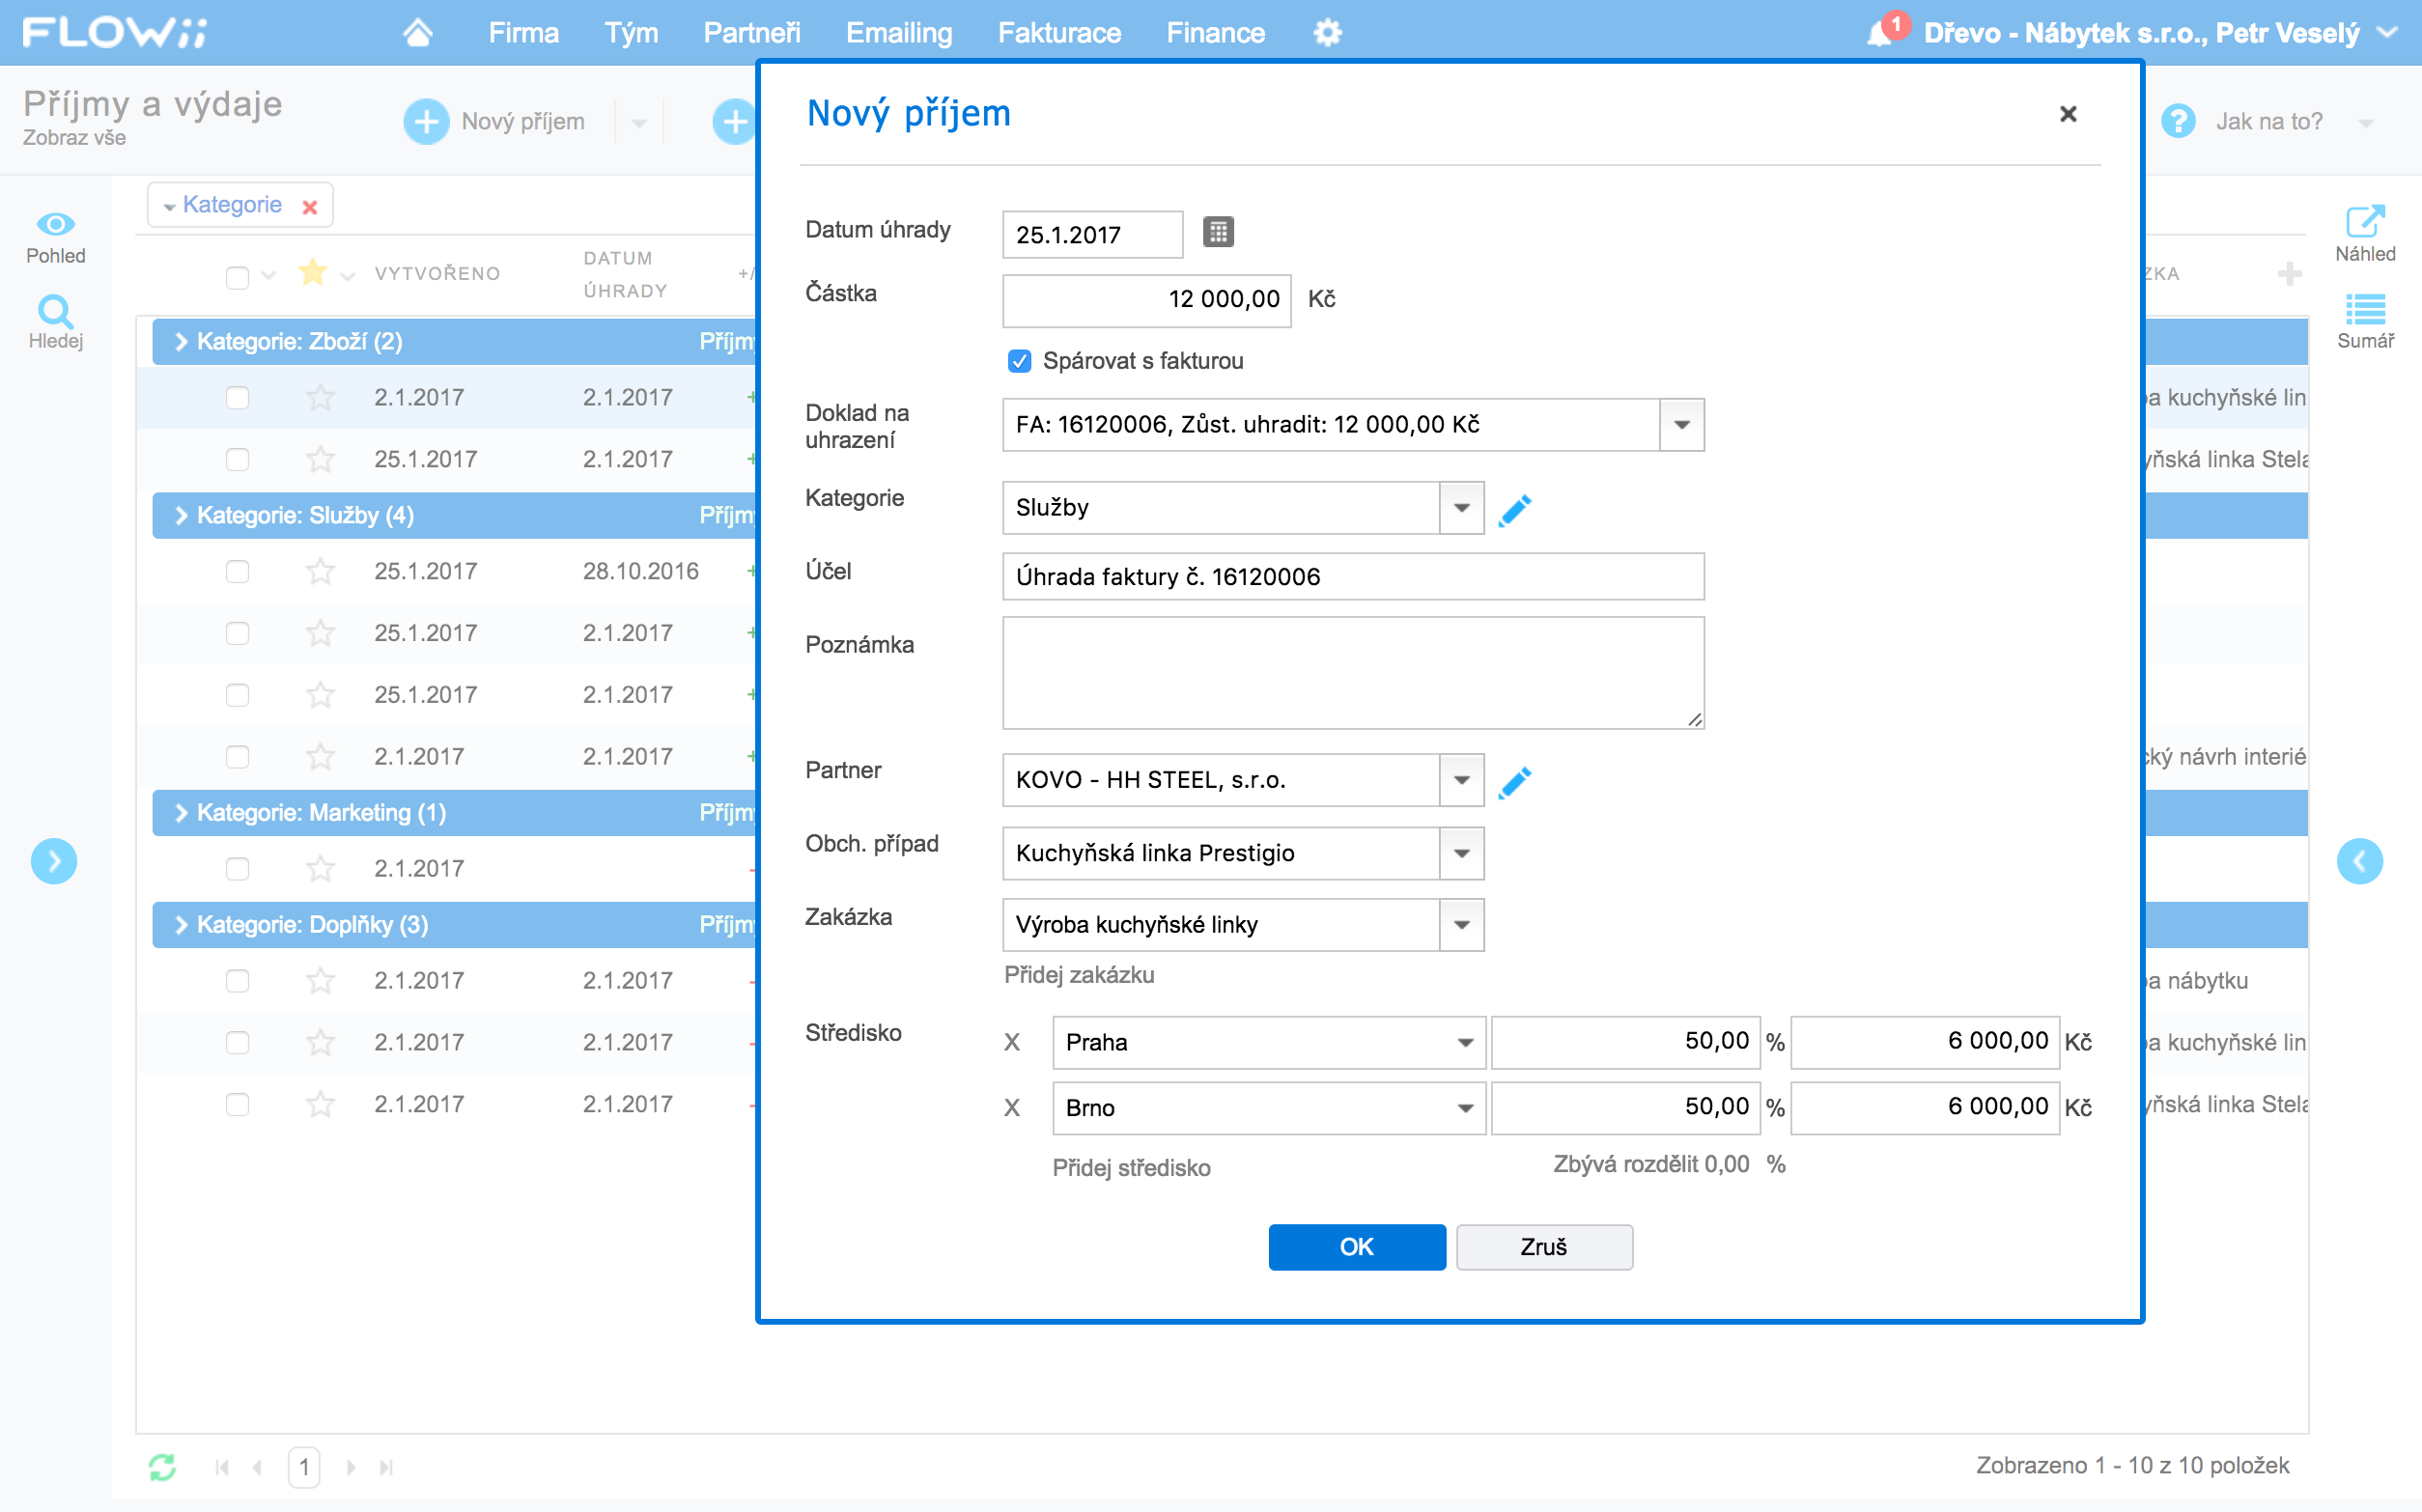Click the star column header icon

click(x=313, y=272)
